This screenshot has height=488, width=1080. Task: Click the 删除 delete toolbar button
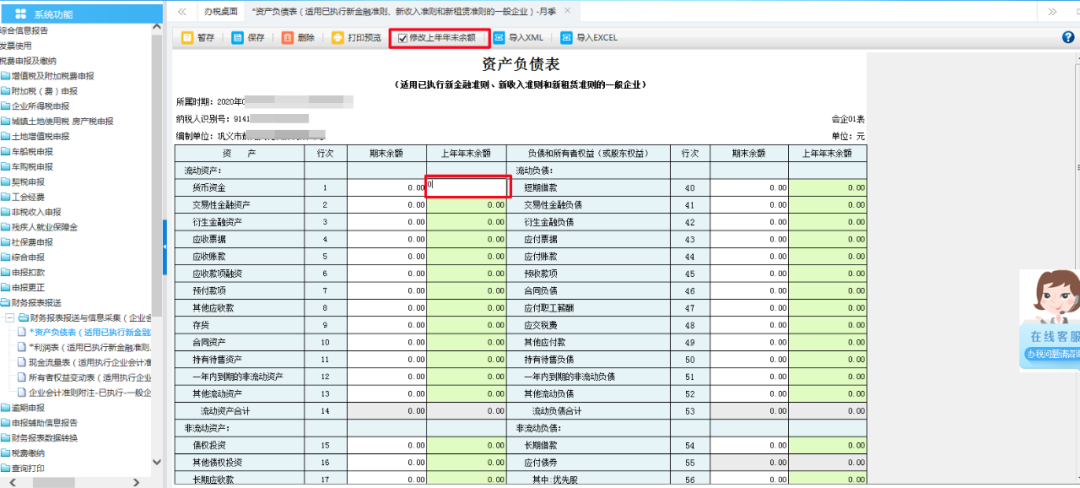(x=298, y=38)
